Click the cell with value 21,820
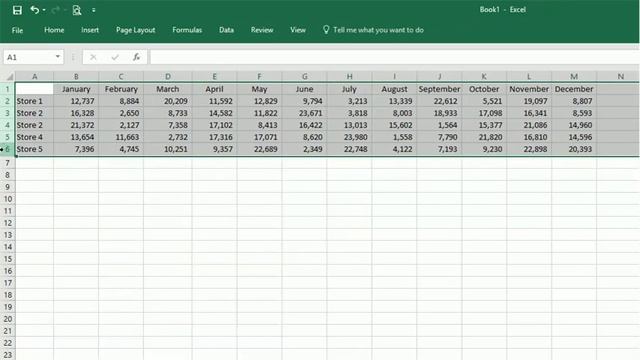Viewport: 640px width, 360px height. (x=484, y=137)
